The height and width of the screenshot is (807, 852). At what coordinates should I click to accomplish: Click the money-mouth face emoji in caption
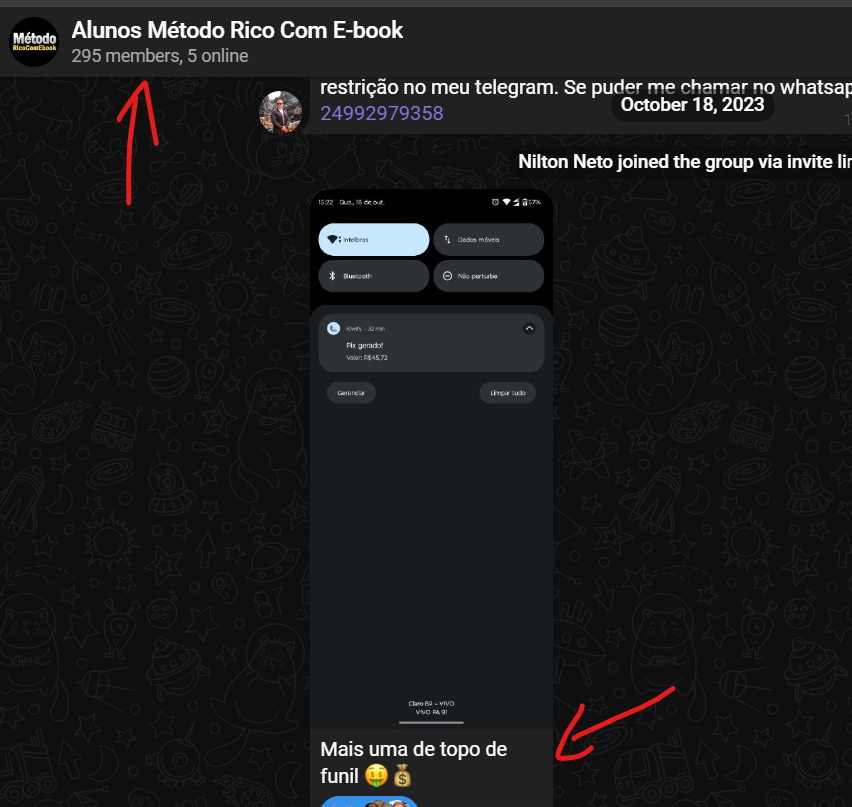coord(376,775)
